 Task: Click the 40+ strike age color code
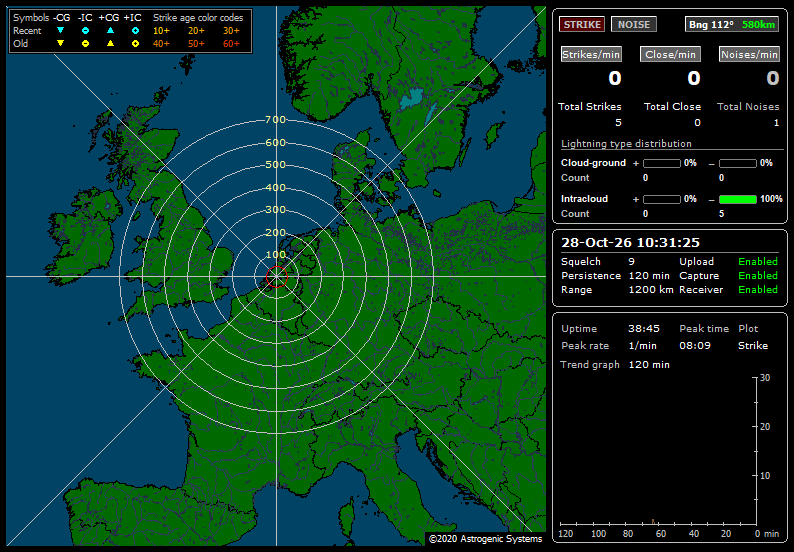[162, 44]
